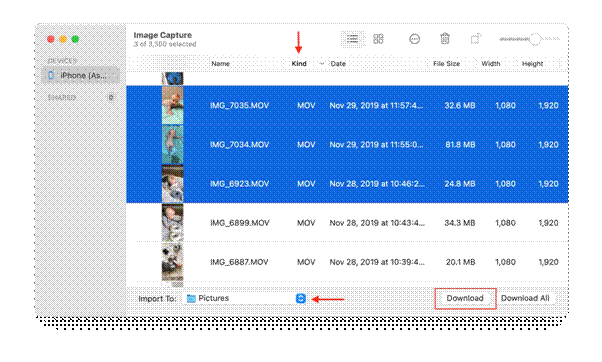
Task: Click the Download All button
Action: coord(525,298)
